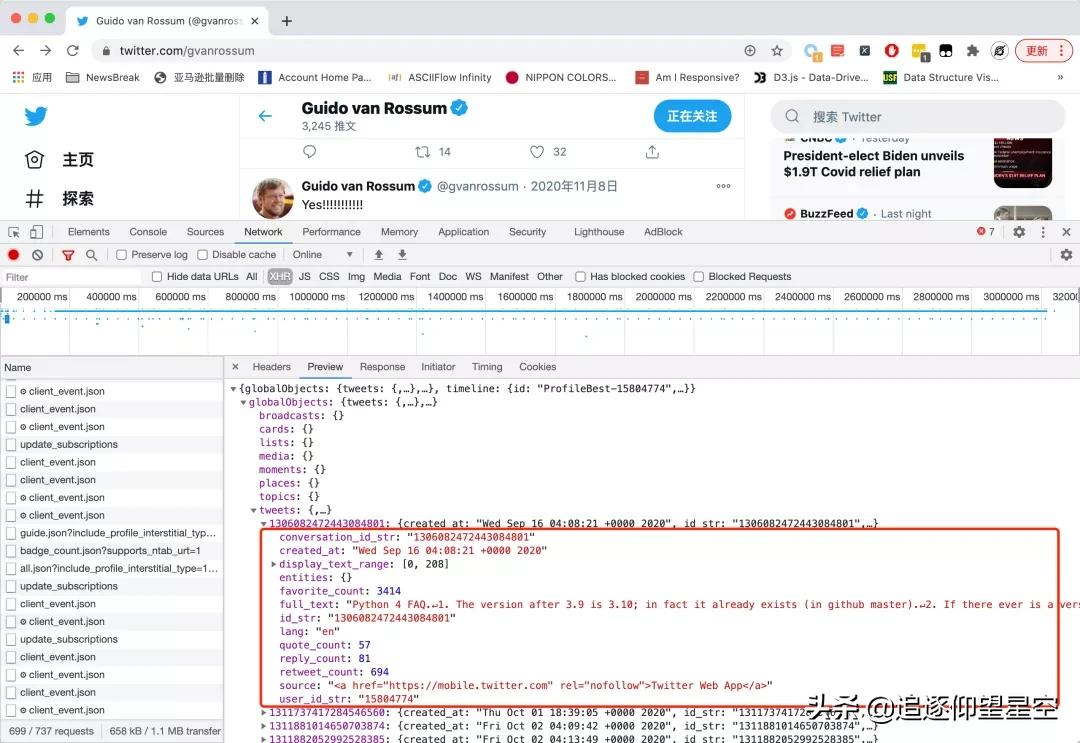Viewport: 1080px width, 743px height.
Task: Open network search magnifier
Action: [x=91, y=255]
